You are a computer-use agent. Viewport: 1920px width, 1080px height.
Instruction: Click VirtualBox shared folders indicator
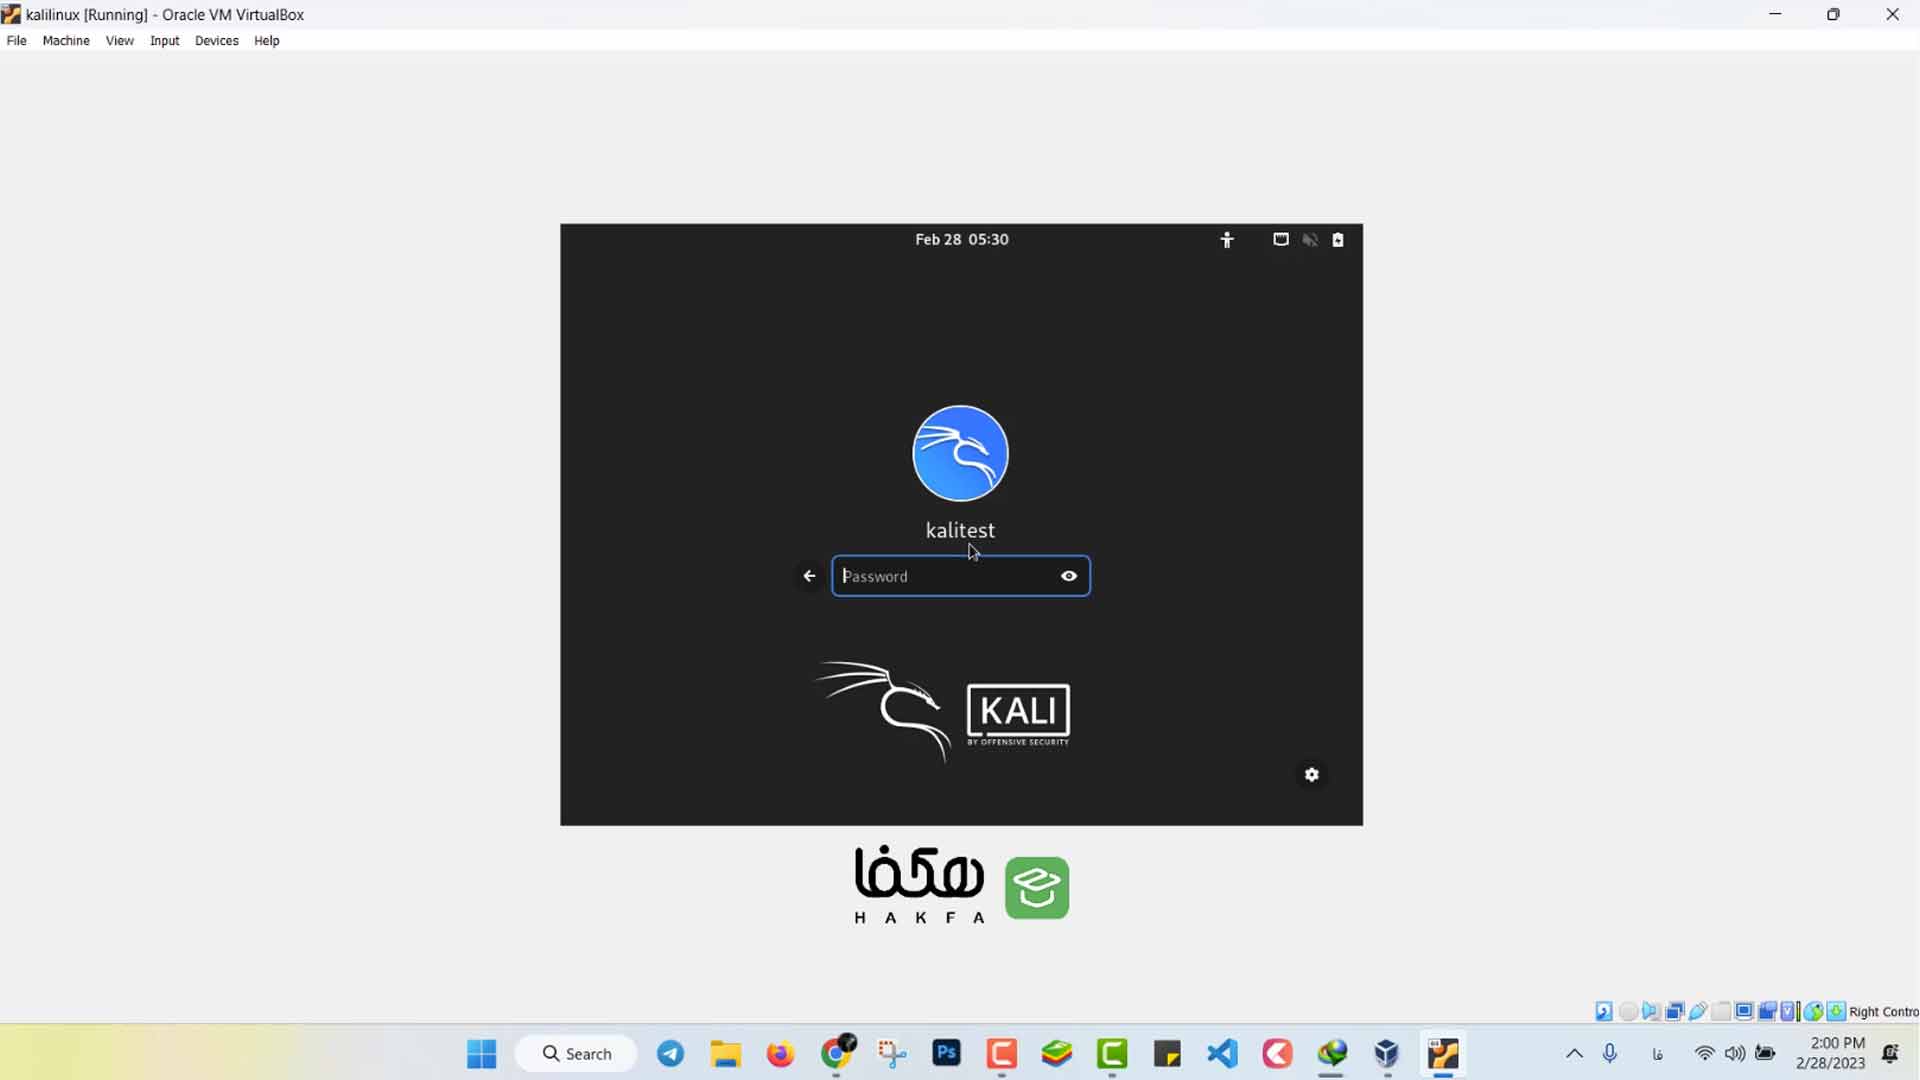1721,1011
